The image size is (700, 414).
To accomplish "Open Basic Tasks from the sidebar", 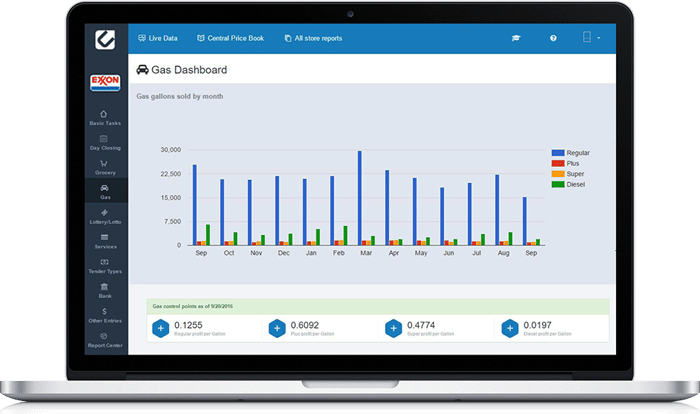I will click(104, 118).
